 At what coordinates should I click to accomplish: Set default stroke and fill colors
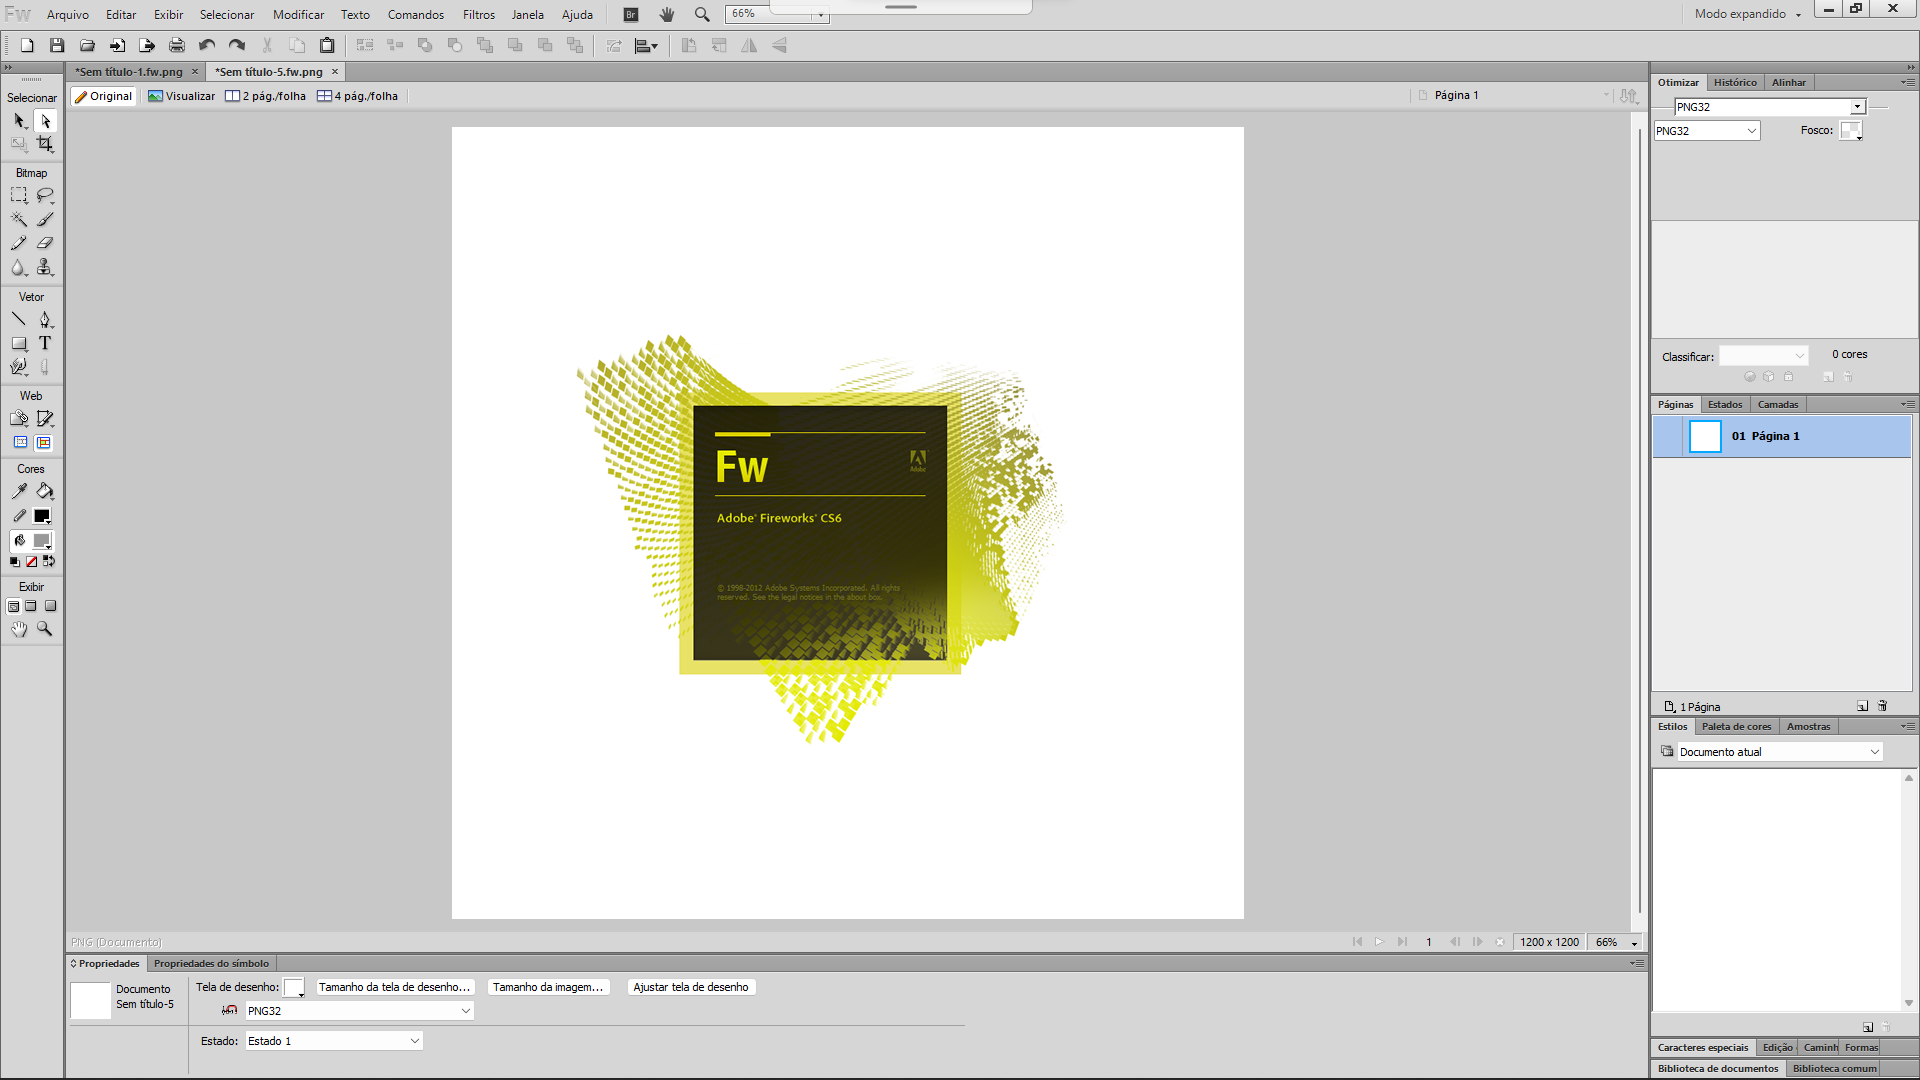pos(14,562)
